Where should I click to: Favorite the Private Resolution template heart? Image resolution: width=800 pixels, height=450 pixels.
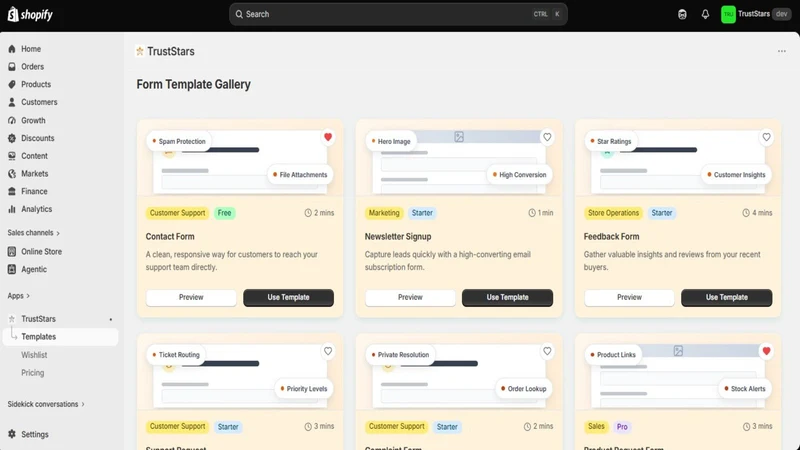click(547, 351)
